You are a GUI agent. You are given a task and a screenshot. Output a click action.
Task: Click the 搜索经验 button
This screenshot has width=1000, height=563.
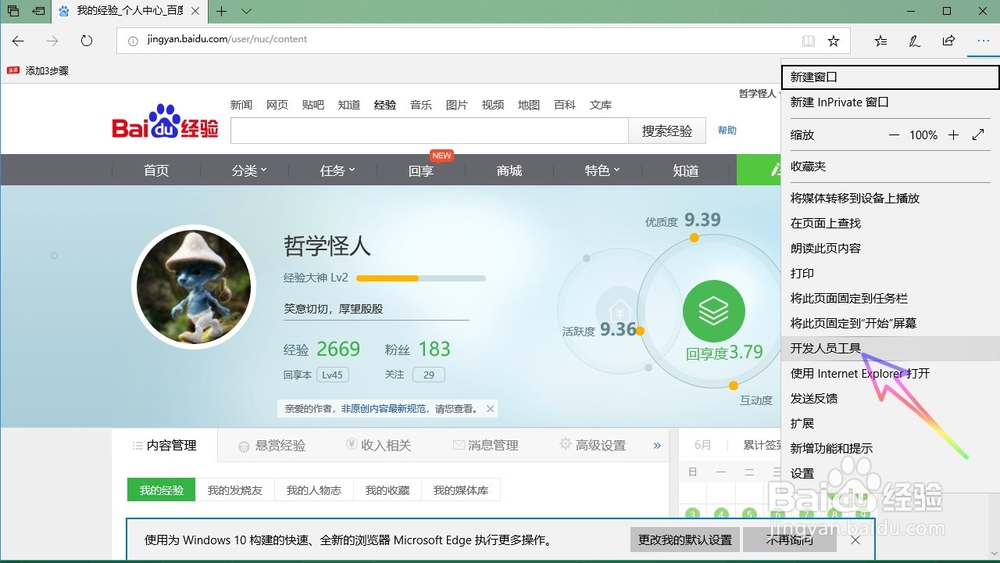pyautogui.click(x=667, y=131)
